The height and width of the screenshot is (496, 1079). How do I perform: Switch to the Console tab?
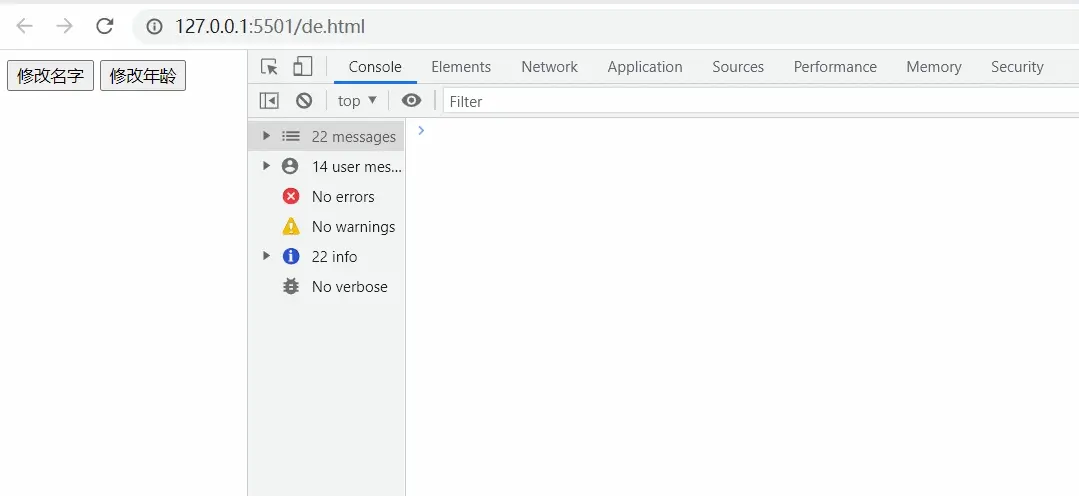[375, 67]
